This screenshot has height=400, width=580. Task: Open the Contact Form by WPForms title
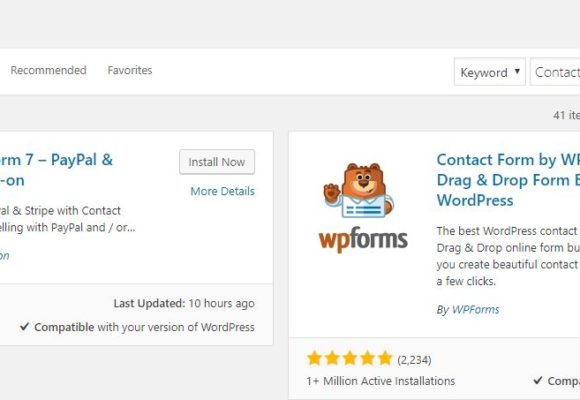pyautogui.click(x=508, y=180)
